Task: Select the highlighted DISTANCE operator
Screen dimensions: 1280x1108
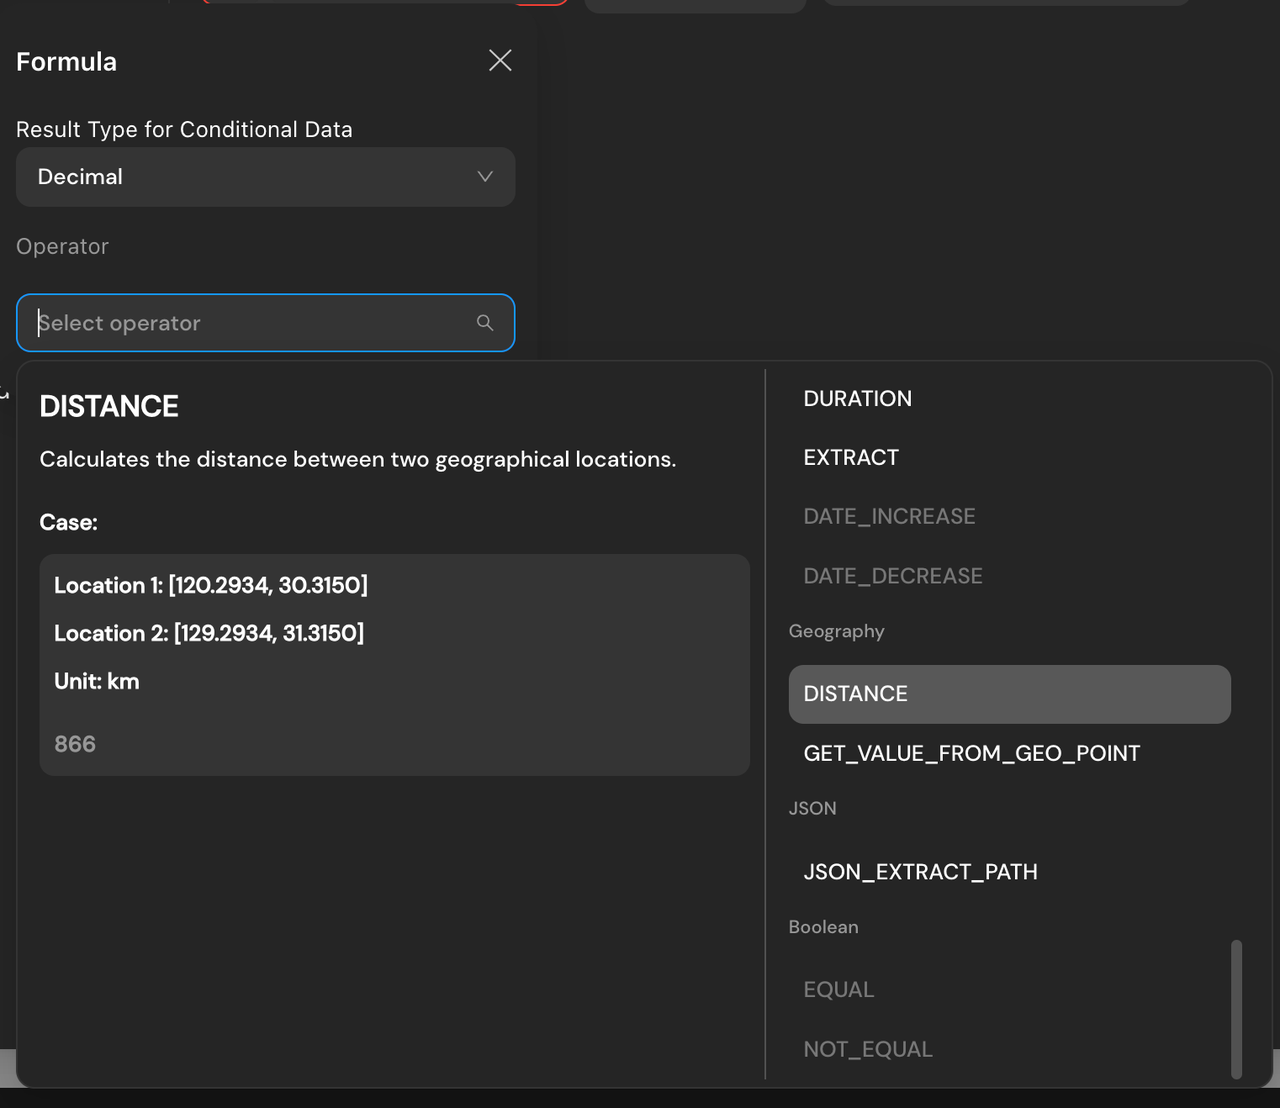Action: tap(1009, 694)
